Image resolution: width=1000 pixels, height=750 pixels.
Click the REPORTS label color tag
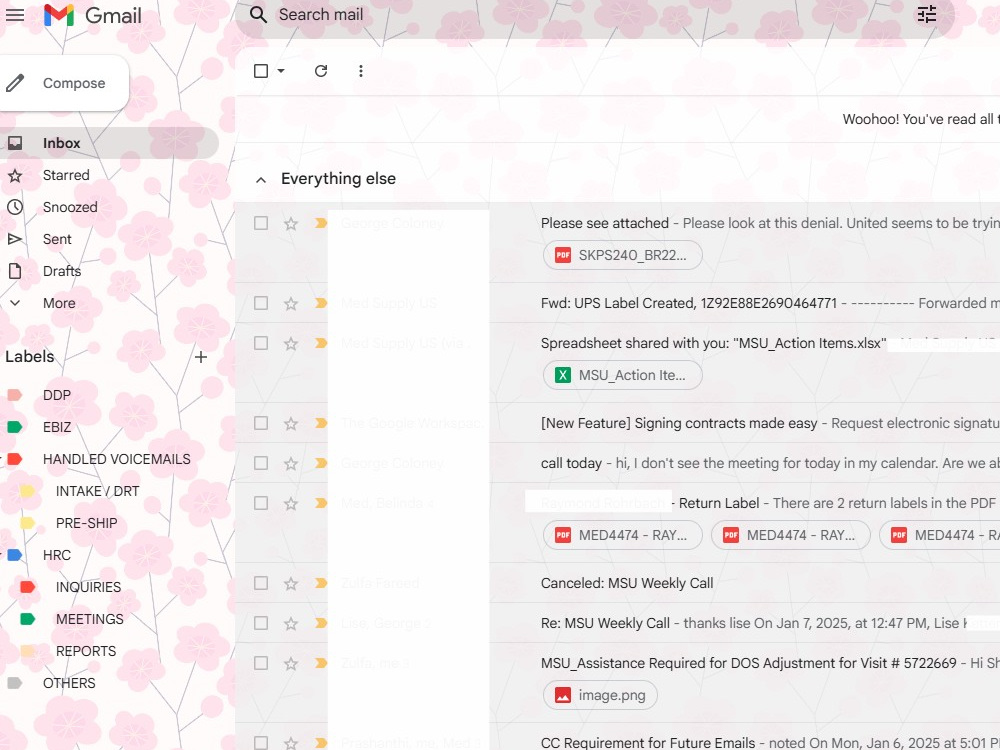[x=27, y=651]
